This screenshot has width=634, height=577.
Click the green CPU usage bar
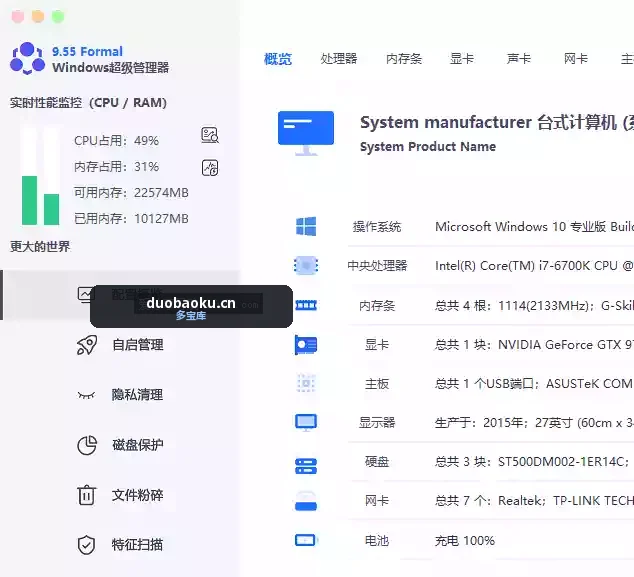30,200
